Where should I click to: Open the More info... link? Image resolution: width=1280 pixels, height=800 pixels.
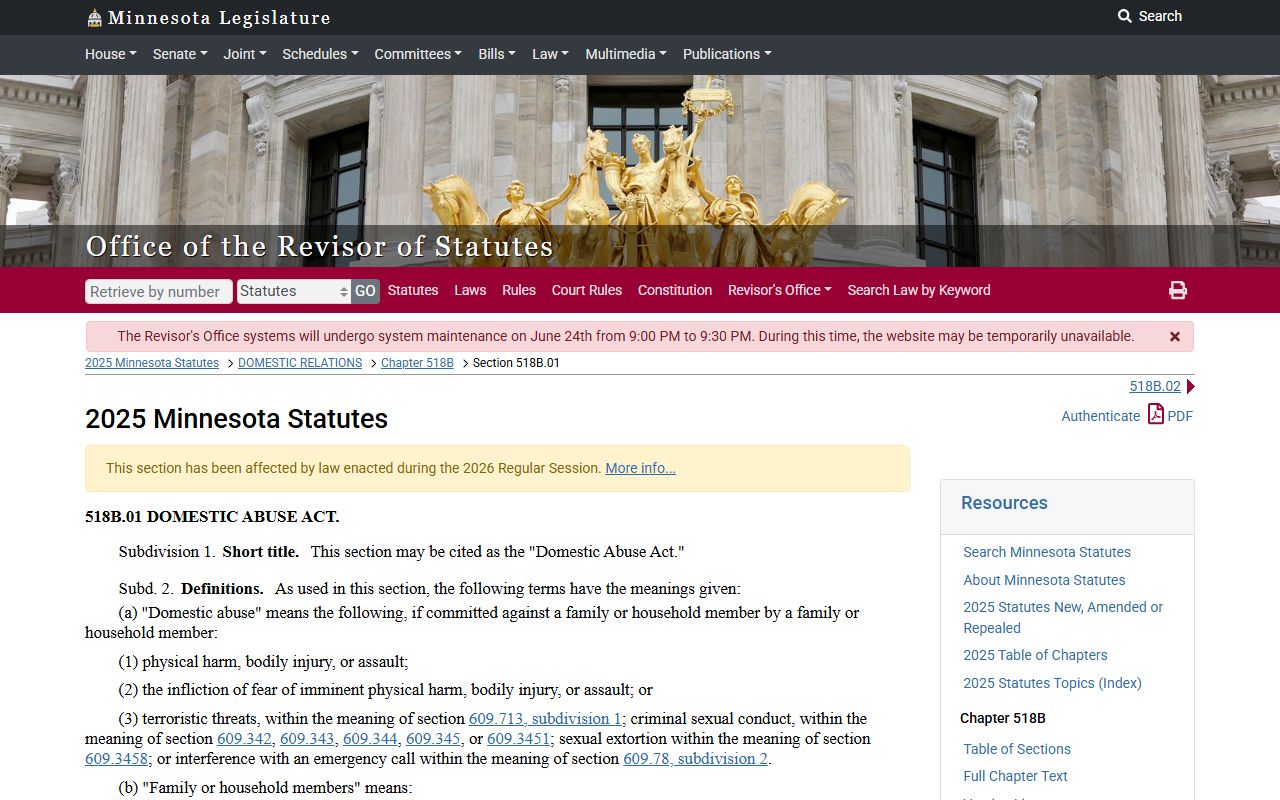640,468
